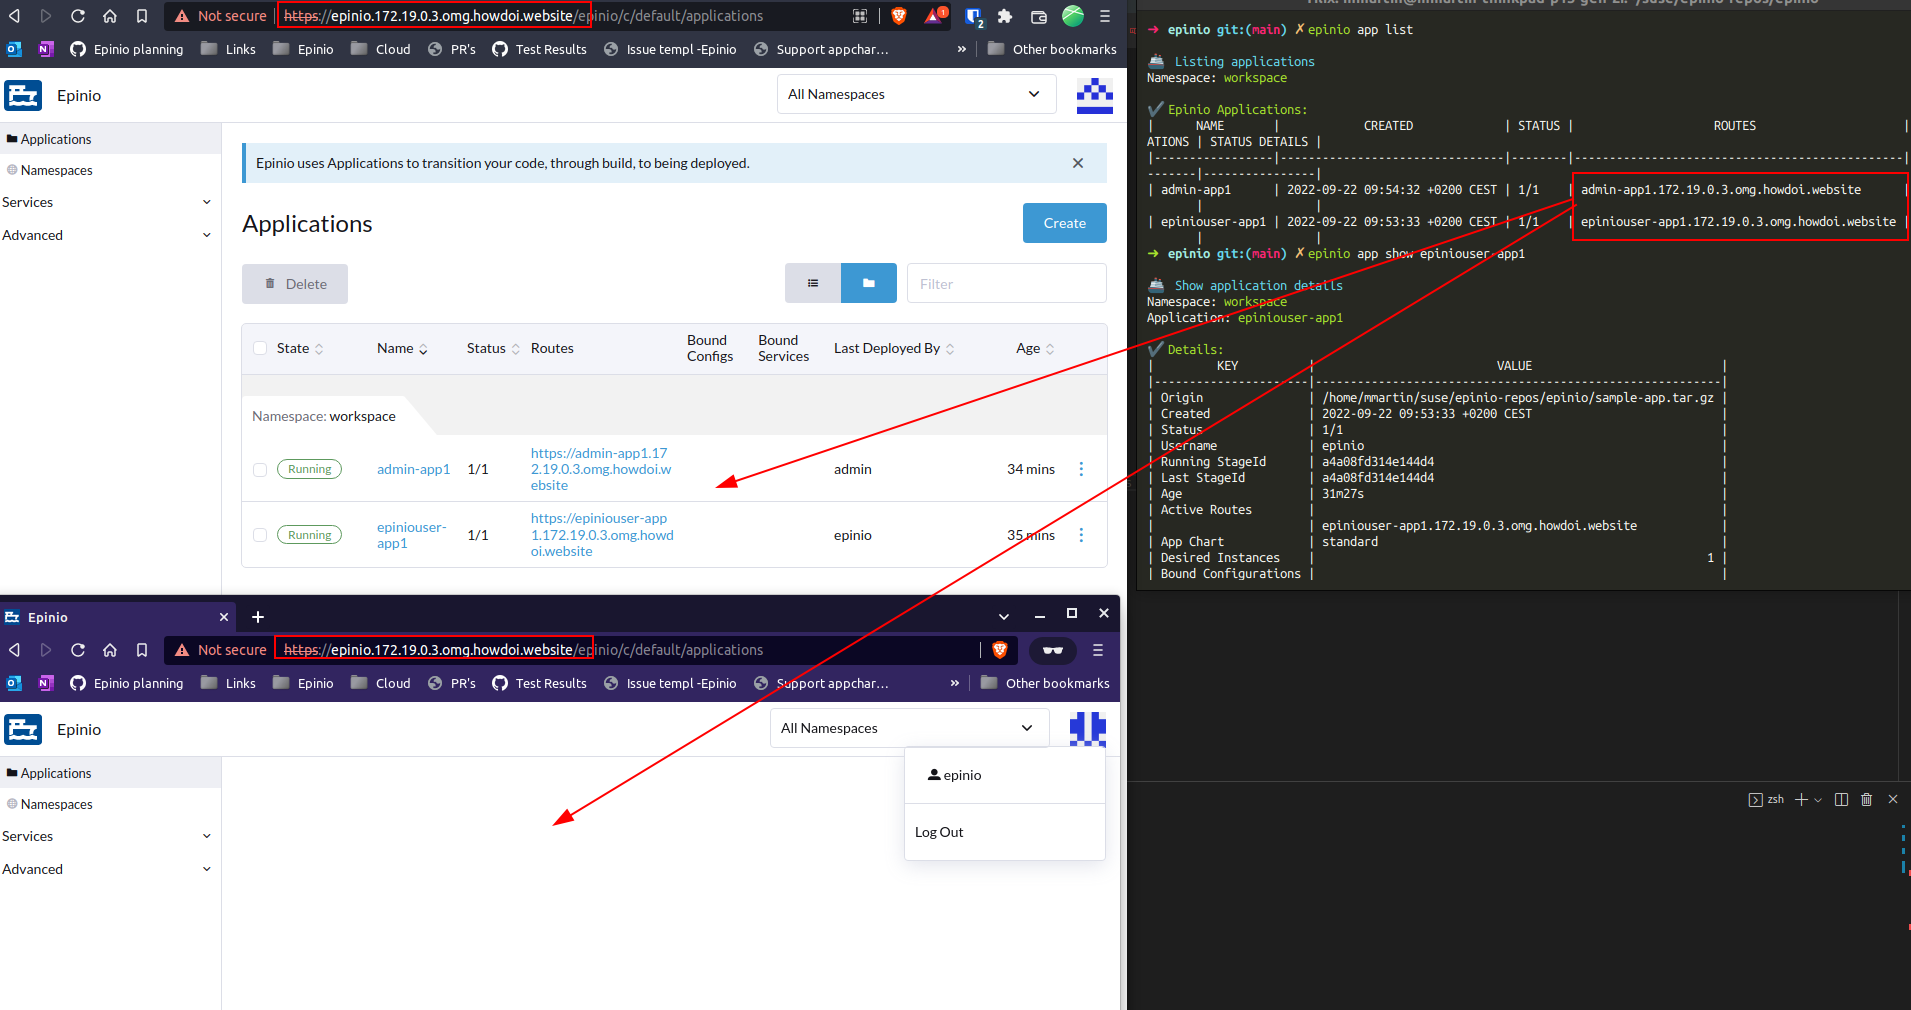Click the trash icon on Delete button
The width and height of the screenshot is (1911, 1010).
(268, 284)
